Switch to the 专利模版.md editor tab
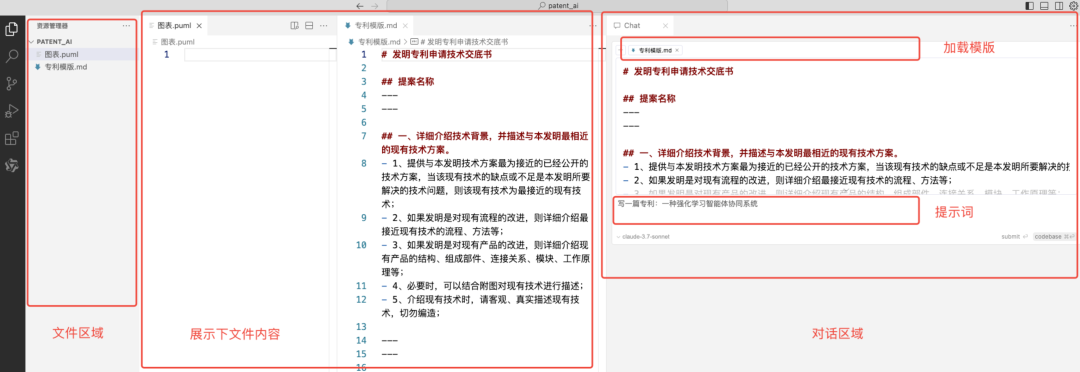 point(375,25)
